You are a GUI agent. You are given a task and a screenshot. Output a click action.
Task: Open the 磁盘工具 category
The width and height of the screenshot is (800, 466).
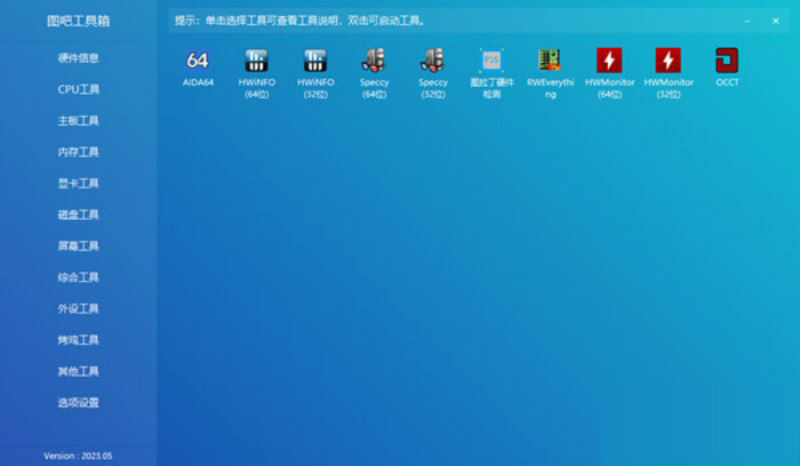click(78, 215)
